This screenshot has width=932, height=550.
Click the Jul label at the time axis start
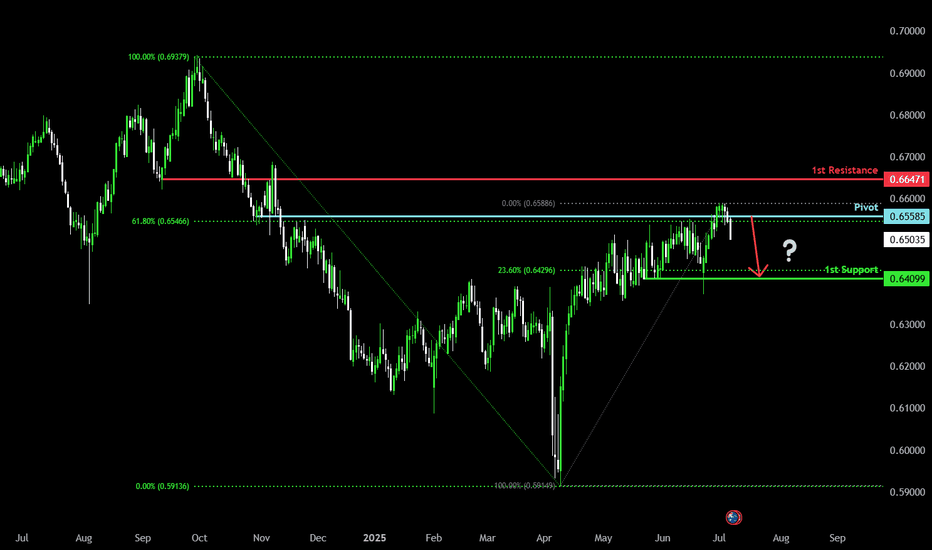[21, 538]
